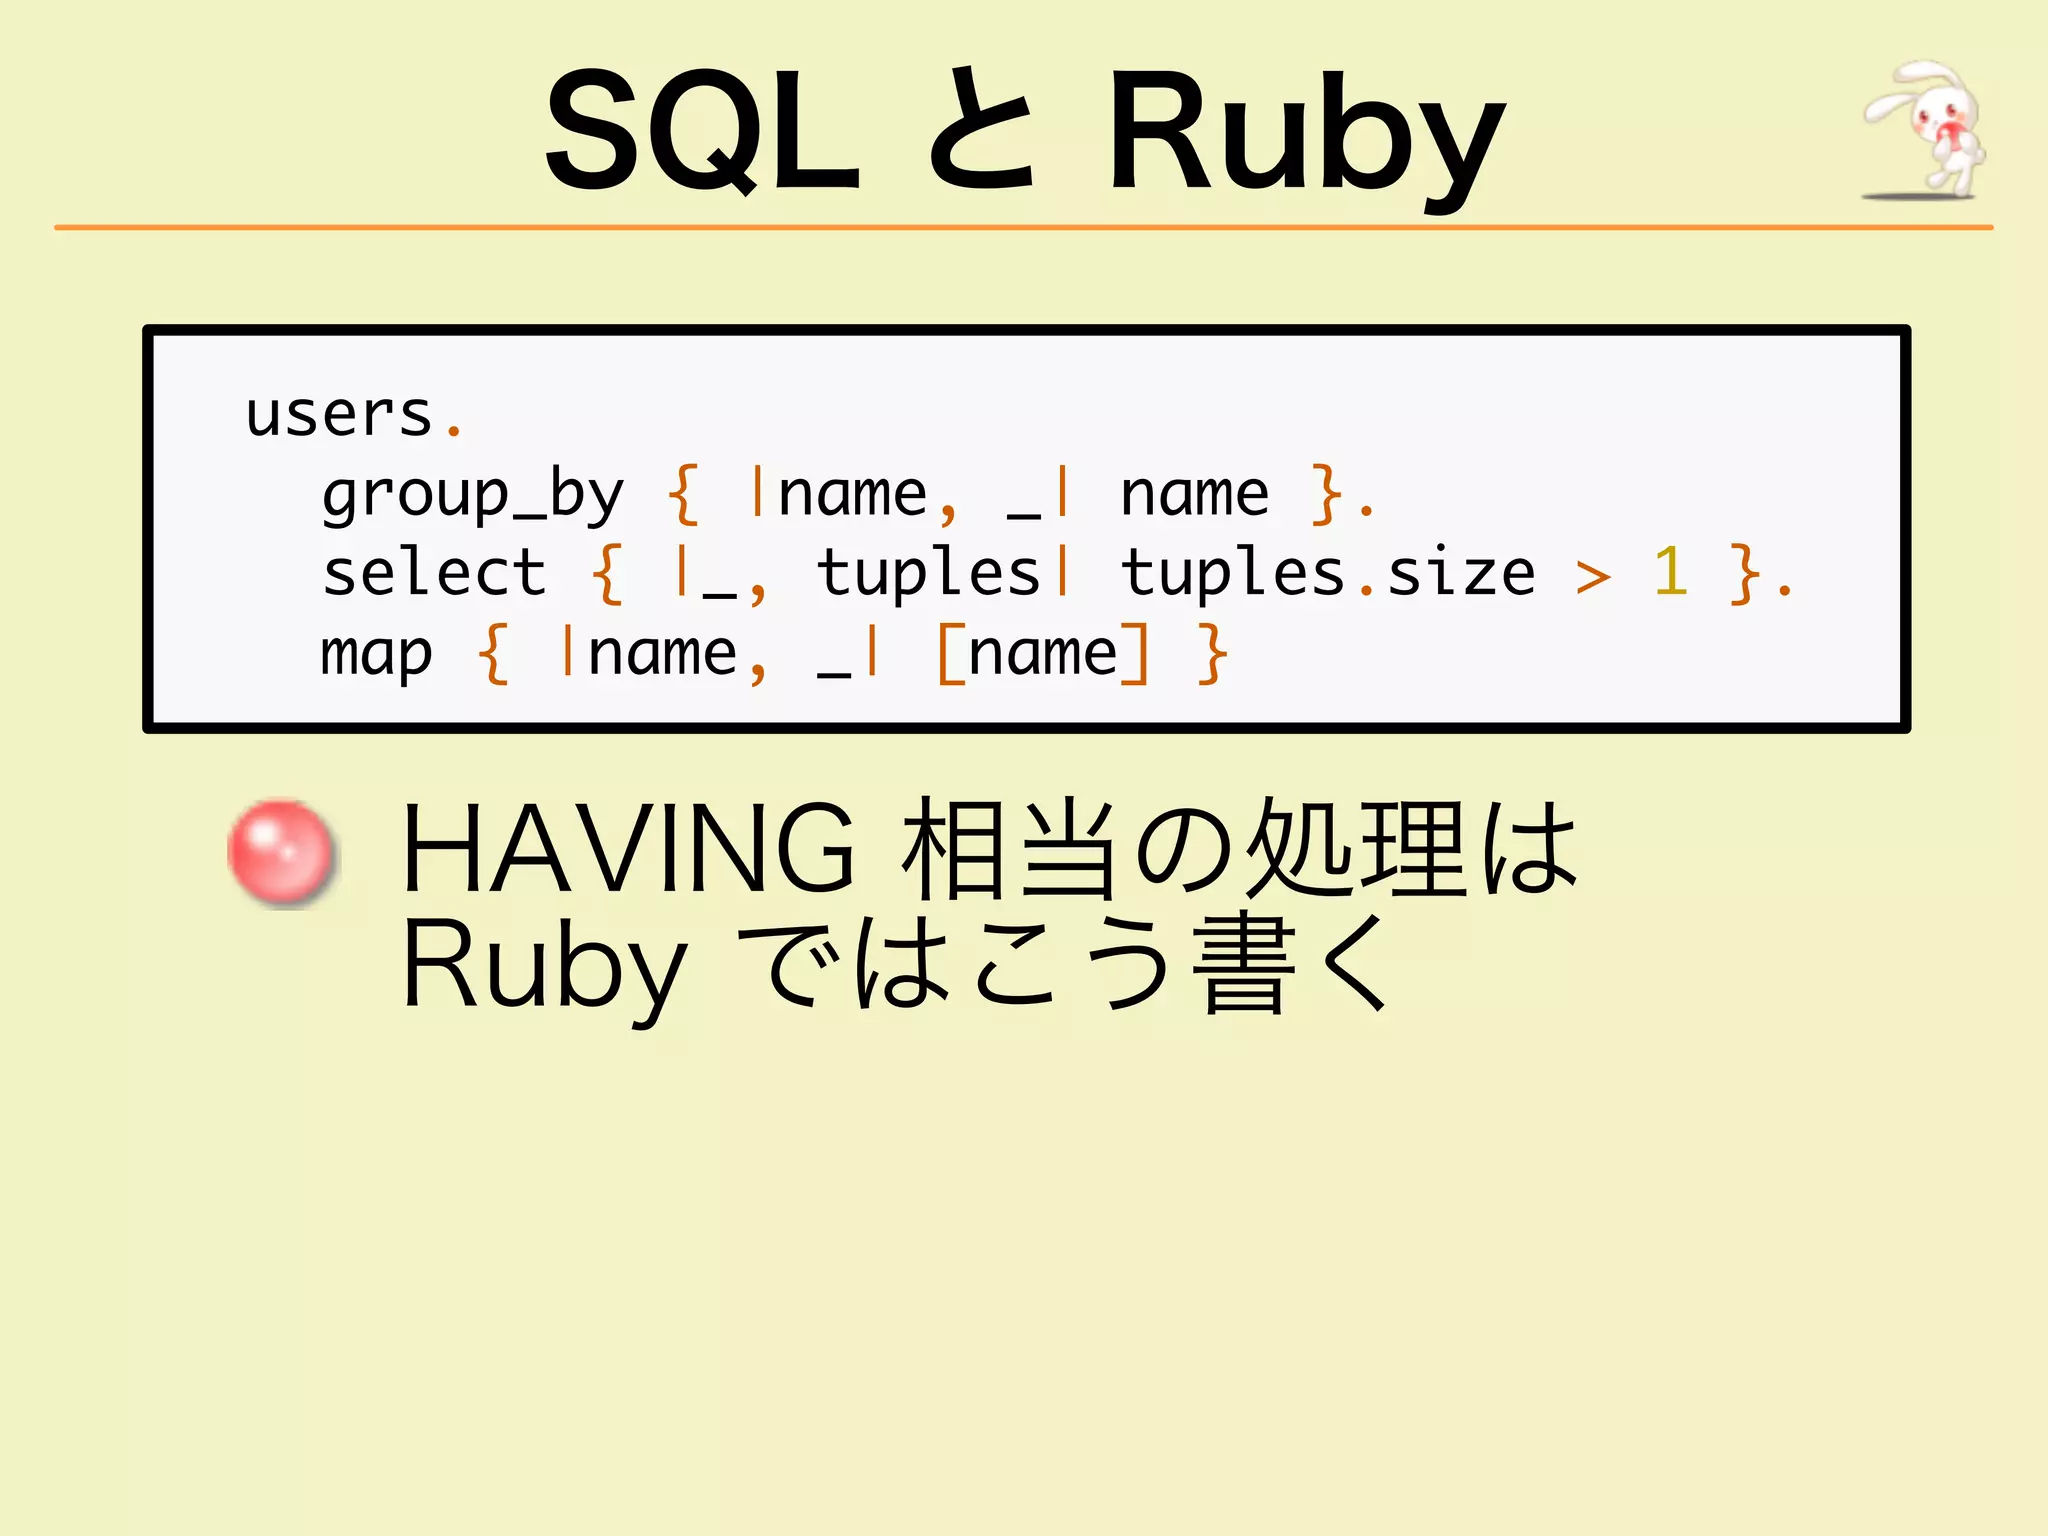
Task: Click the text 'HAVING 相当の処理は'
Action: click(x=989, y=849)
